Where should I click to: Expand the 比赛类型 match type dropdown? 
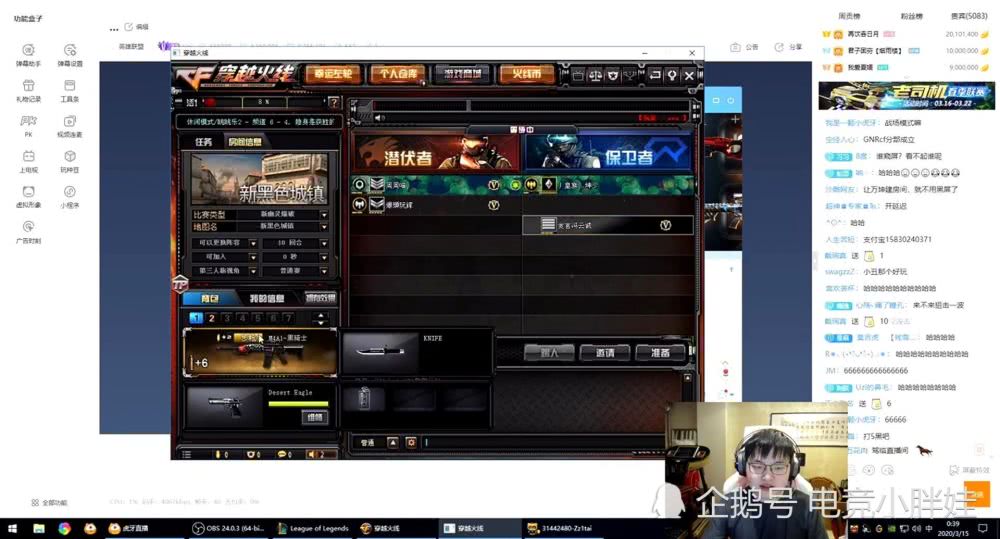click(x=324, y=214)
